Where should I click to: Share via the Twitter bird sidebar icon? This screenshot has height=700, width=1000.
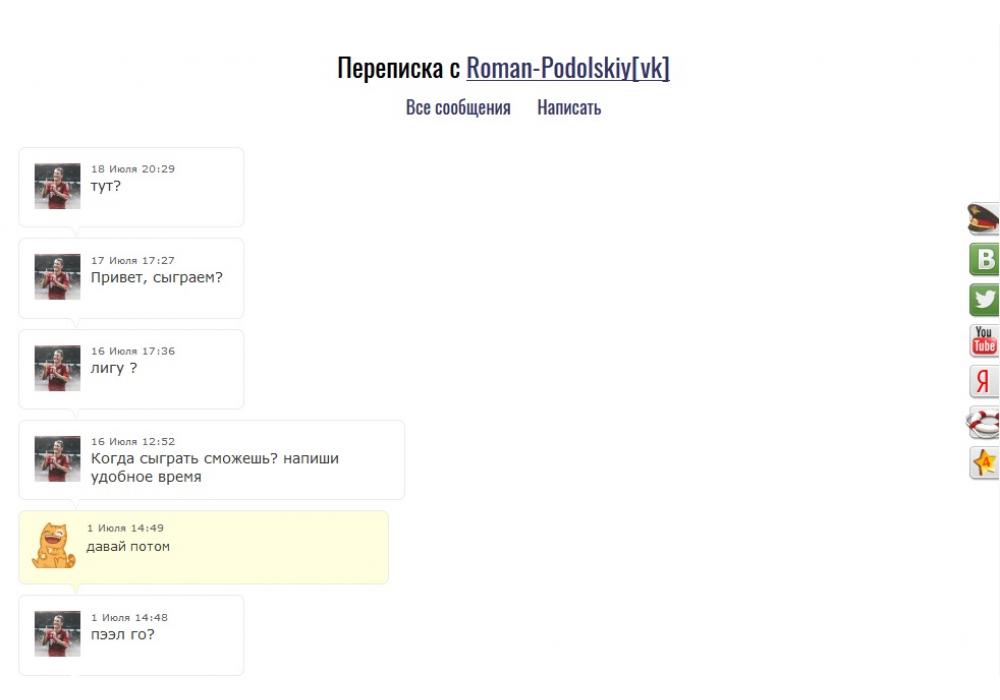[984, 300]
